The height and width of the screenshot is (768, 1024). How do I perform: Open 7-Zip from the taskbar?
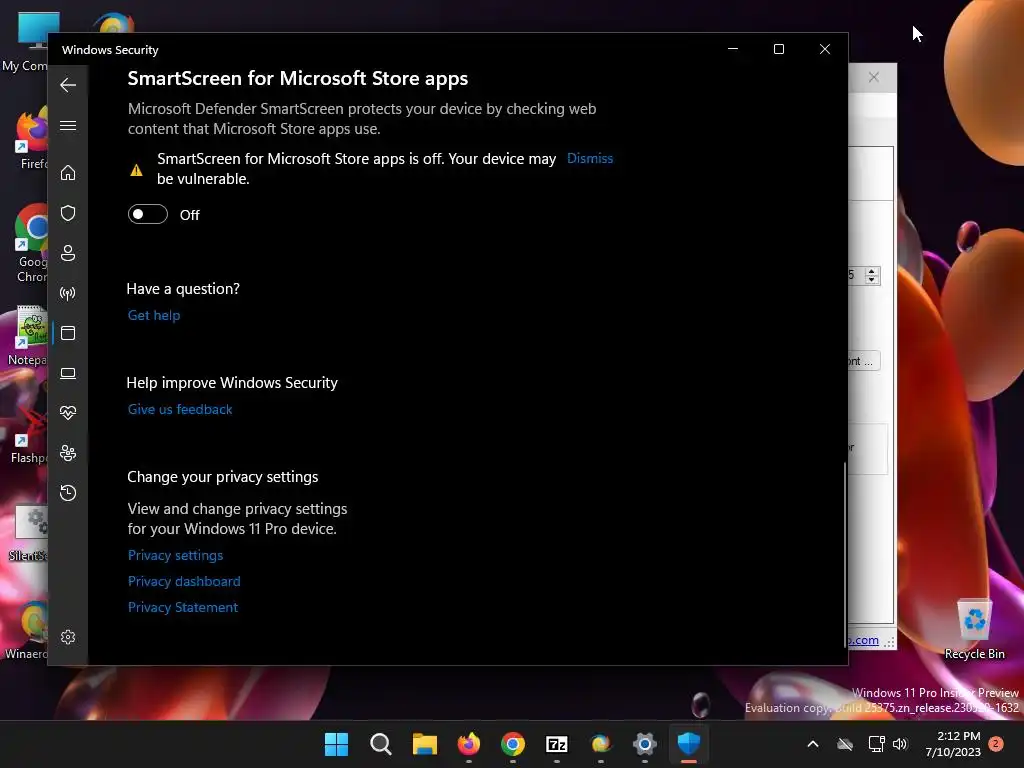[557, 744]
